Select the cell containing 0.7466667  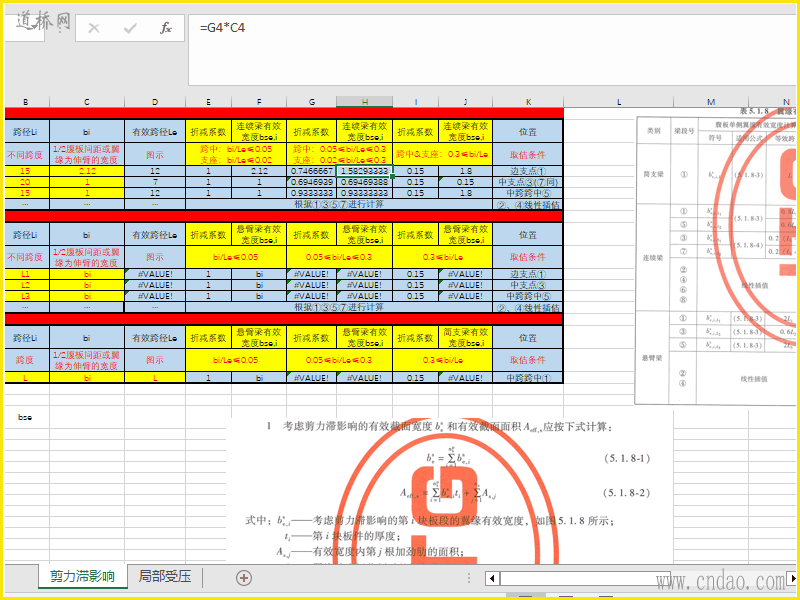[312, 171]
